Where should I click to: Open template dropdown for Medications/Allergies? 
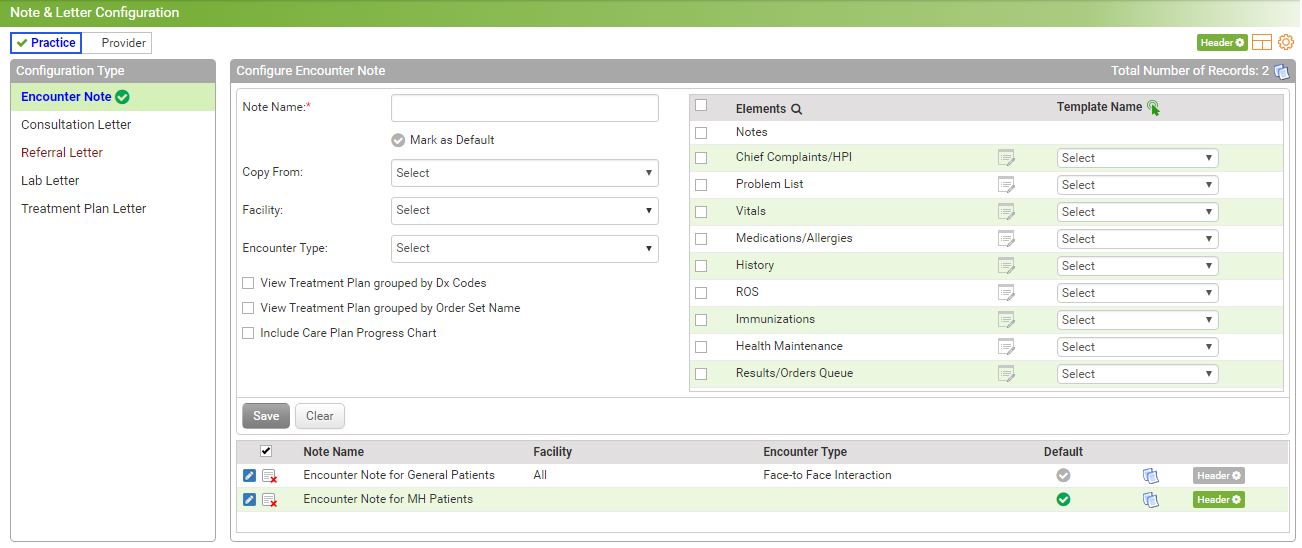click(x=1138, y=239)
